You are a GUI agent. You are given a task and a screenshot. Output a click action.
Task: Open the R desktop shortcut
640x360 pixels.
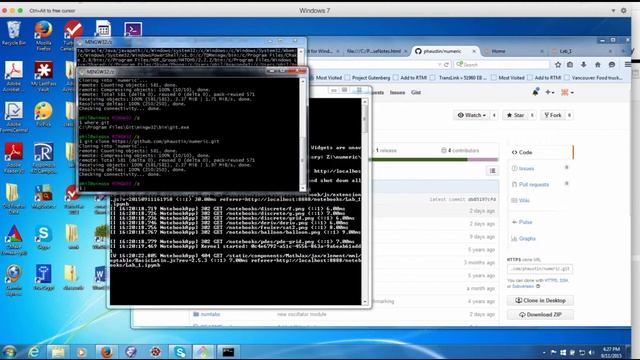43,157
